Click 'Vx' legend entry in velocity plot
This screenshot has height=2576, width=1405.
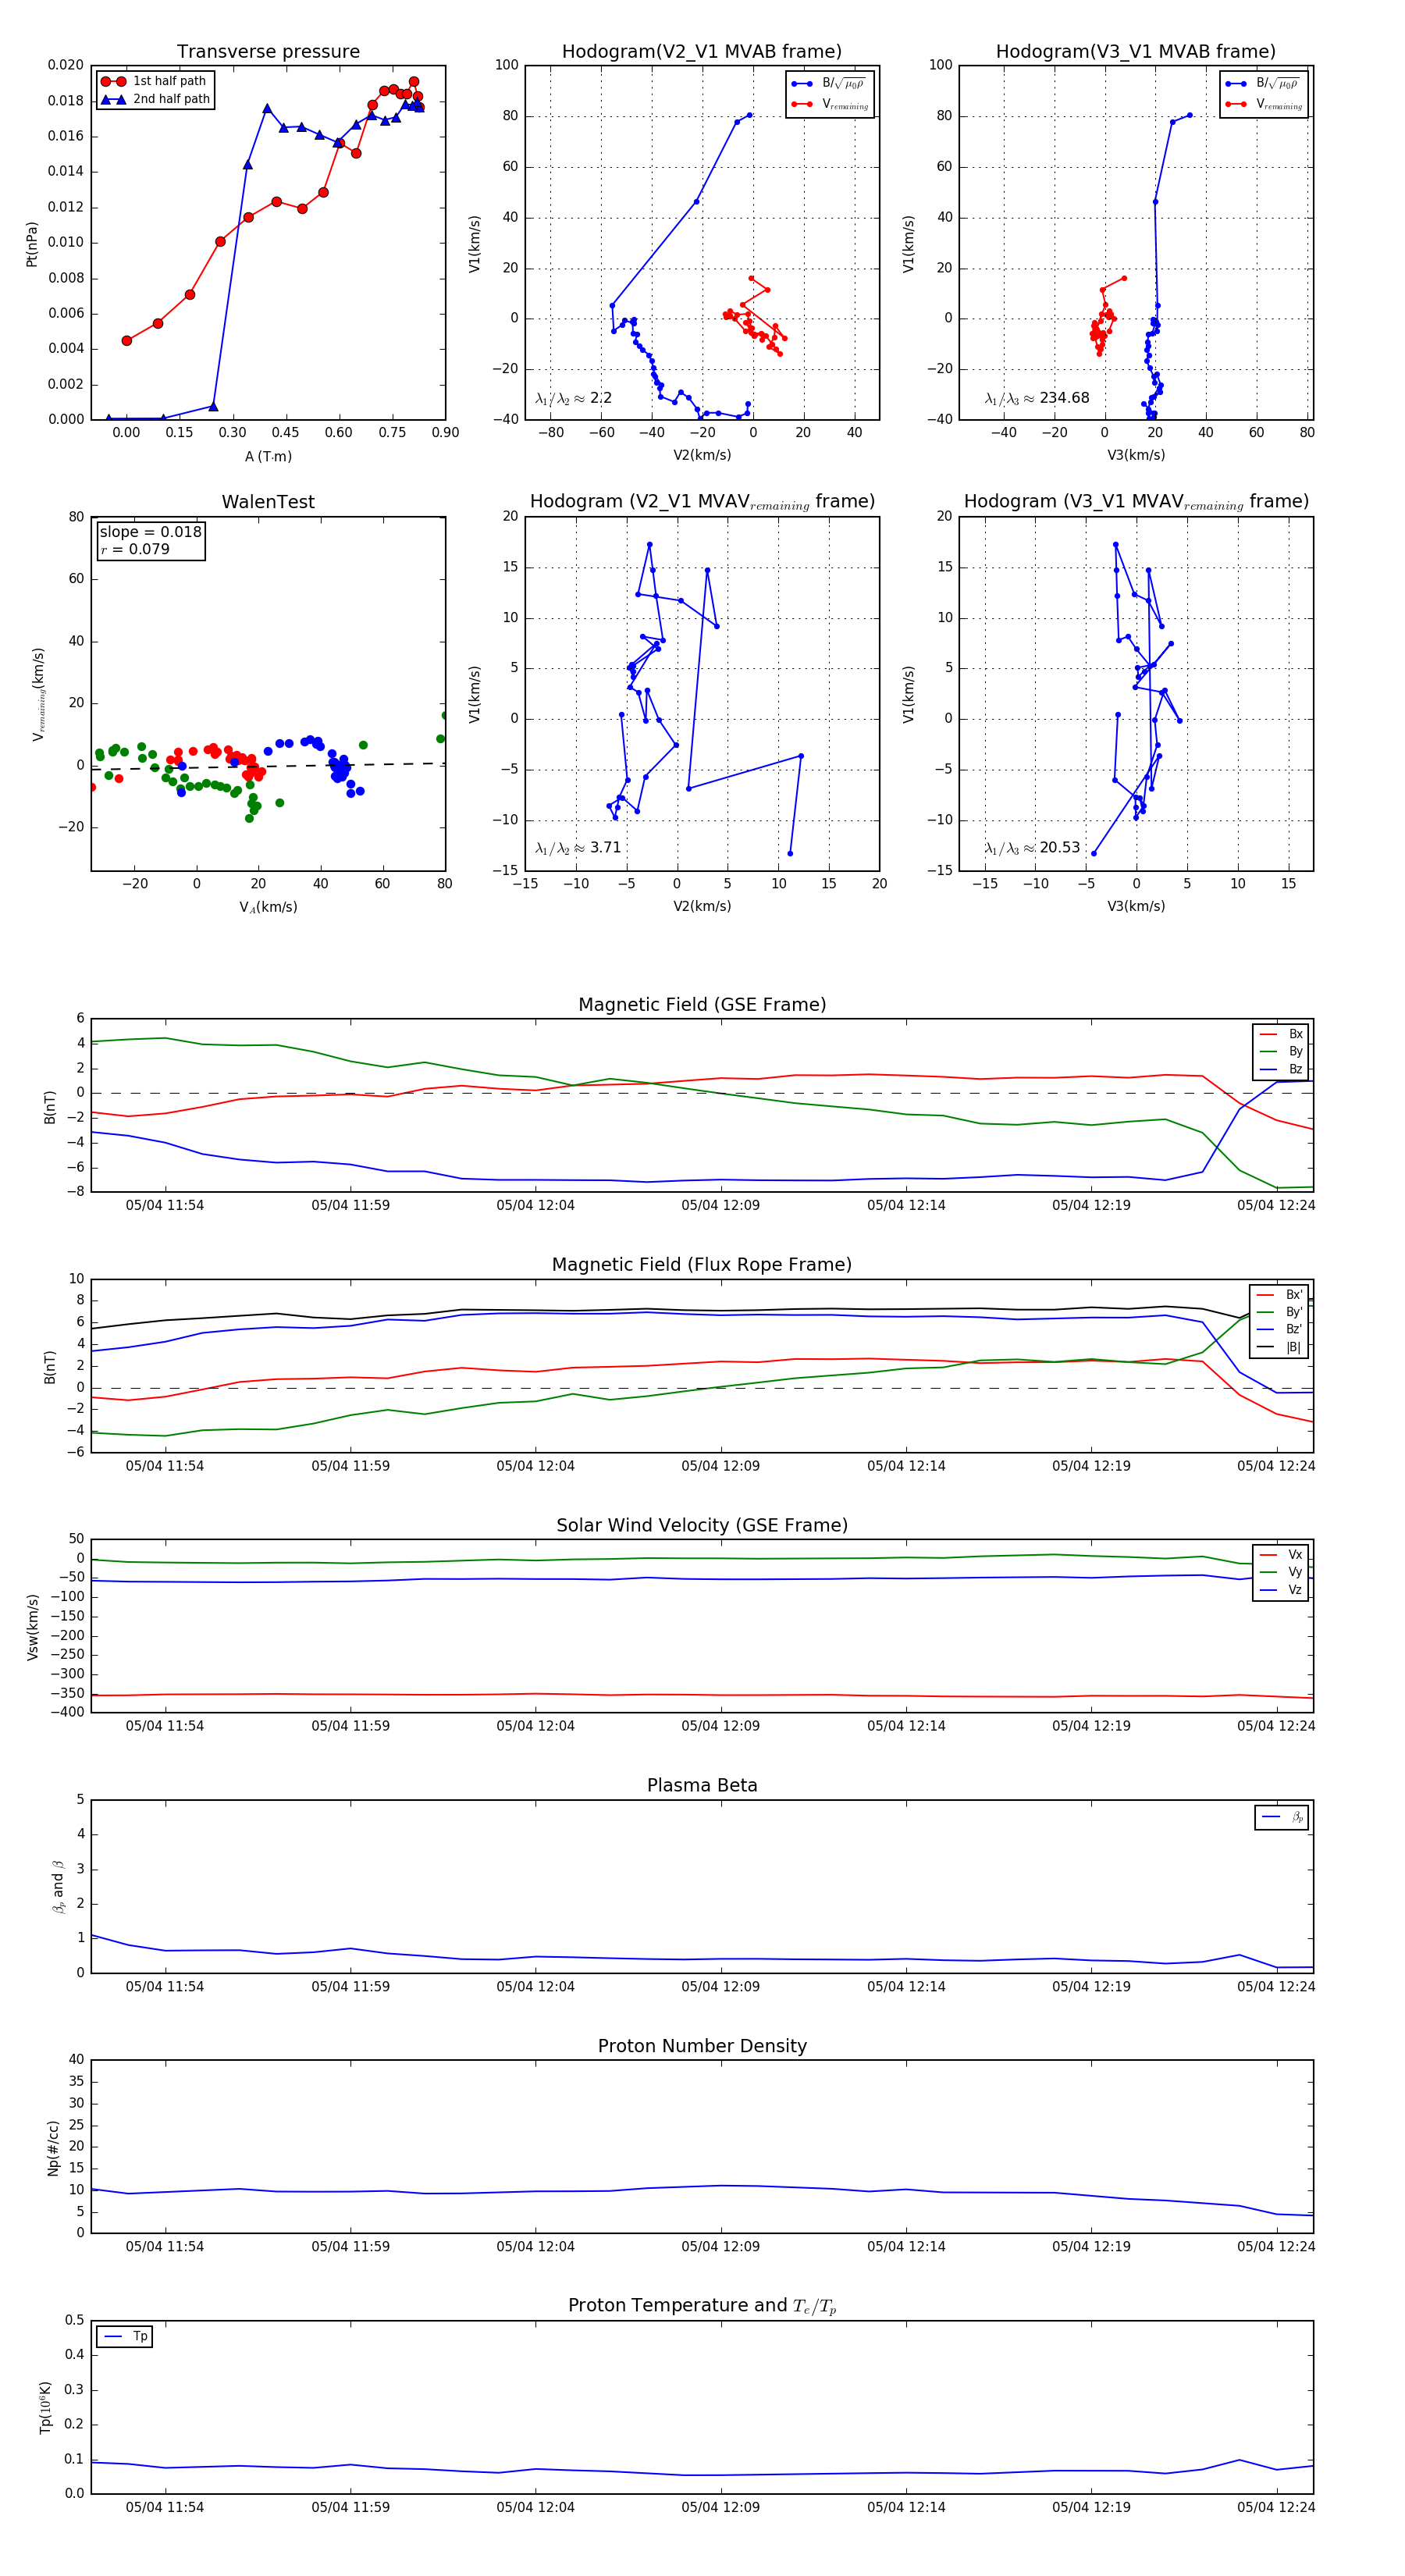[x=1281, y=1555]
